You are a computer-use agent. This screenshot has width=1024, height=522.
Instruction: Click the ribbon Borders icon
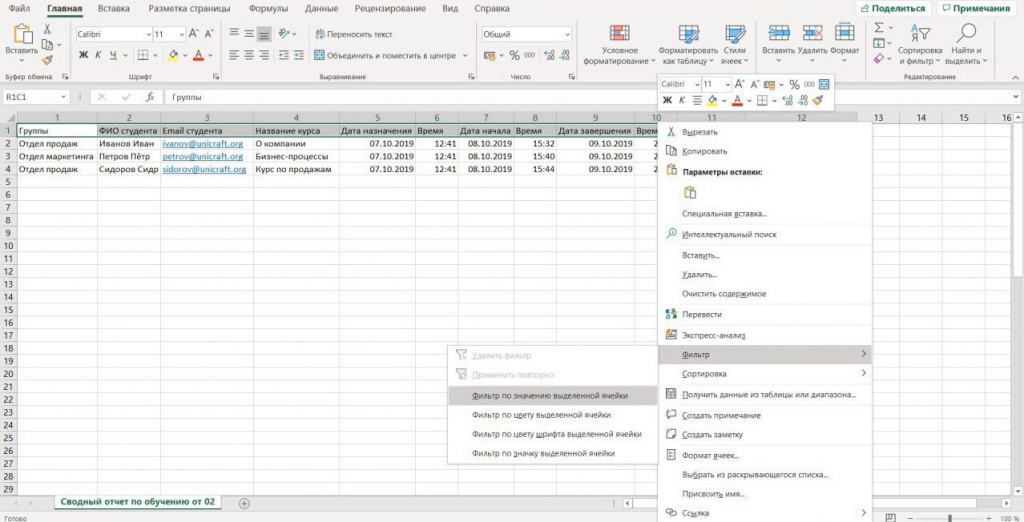pyautogui.click(x=142, y=55)
